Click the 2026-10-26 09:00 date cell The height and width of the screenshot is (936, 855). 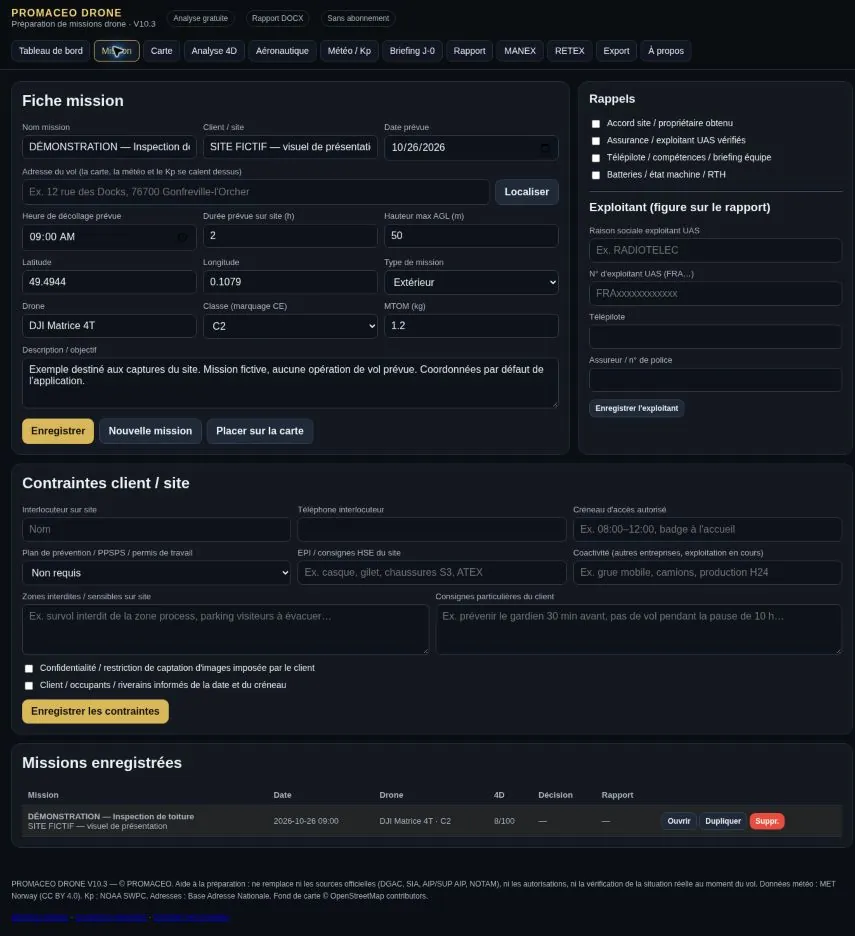(x=306, y=821)
